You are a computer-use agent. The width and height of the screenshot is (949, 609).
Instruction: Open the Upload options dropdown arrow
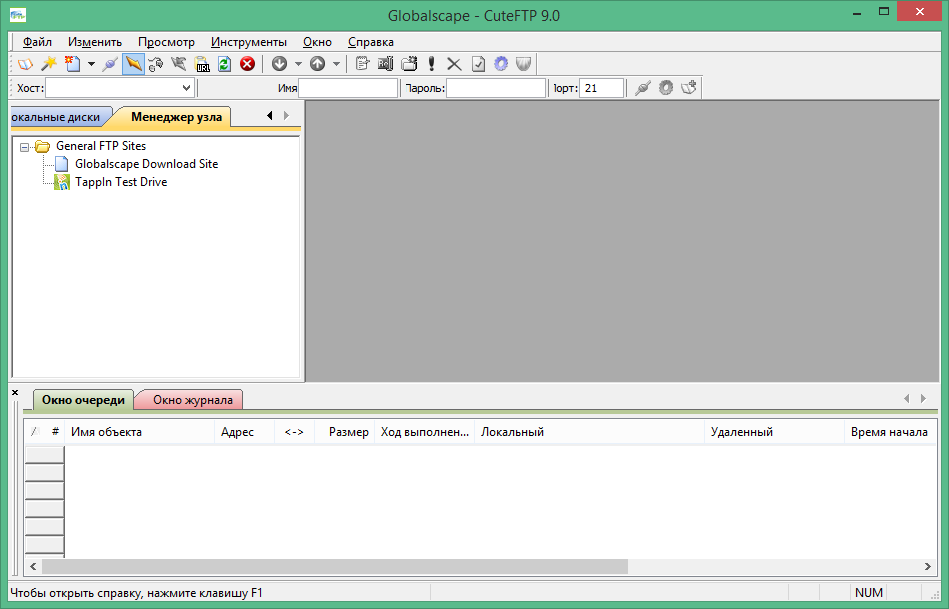pyautogui.click(x=336, y=64)
